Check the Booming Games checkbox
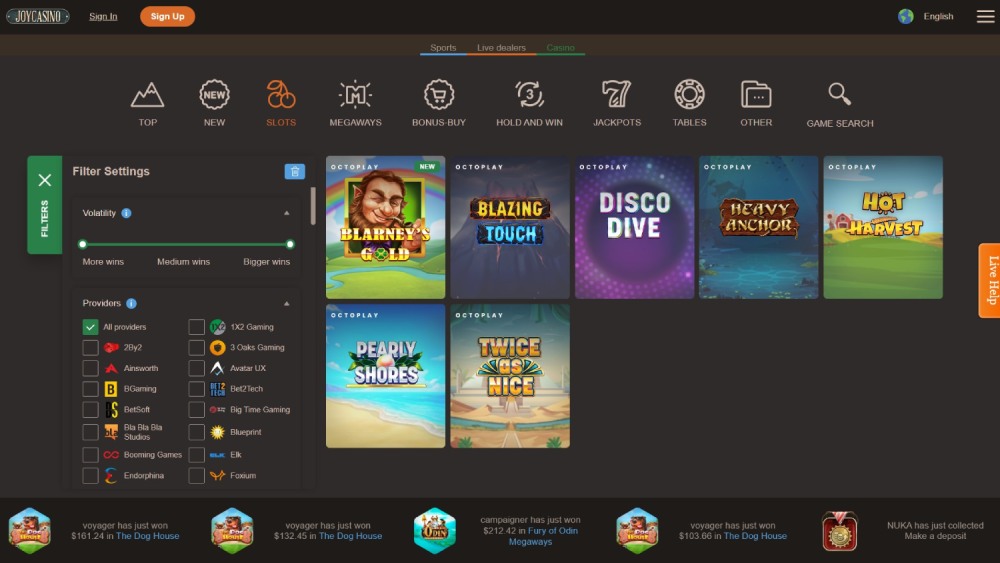The height and width of the screenshot is (563, 1000). [x=91, y=455]
